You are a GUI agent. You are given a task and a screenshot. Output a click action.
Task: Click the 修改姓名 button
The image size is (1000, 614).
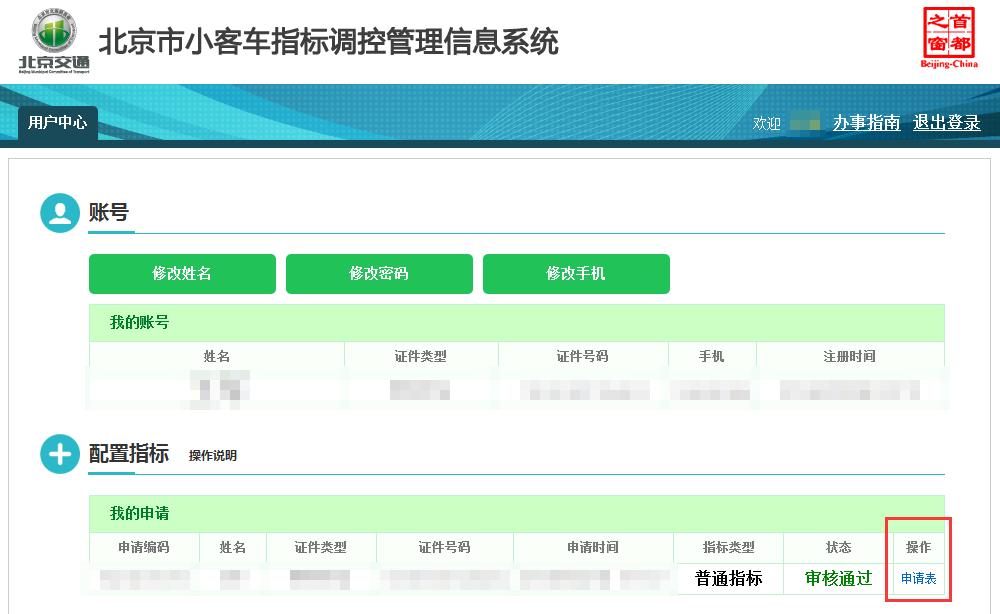[182, 273]
